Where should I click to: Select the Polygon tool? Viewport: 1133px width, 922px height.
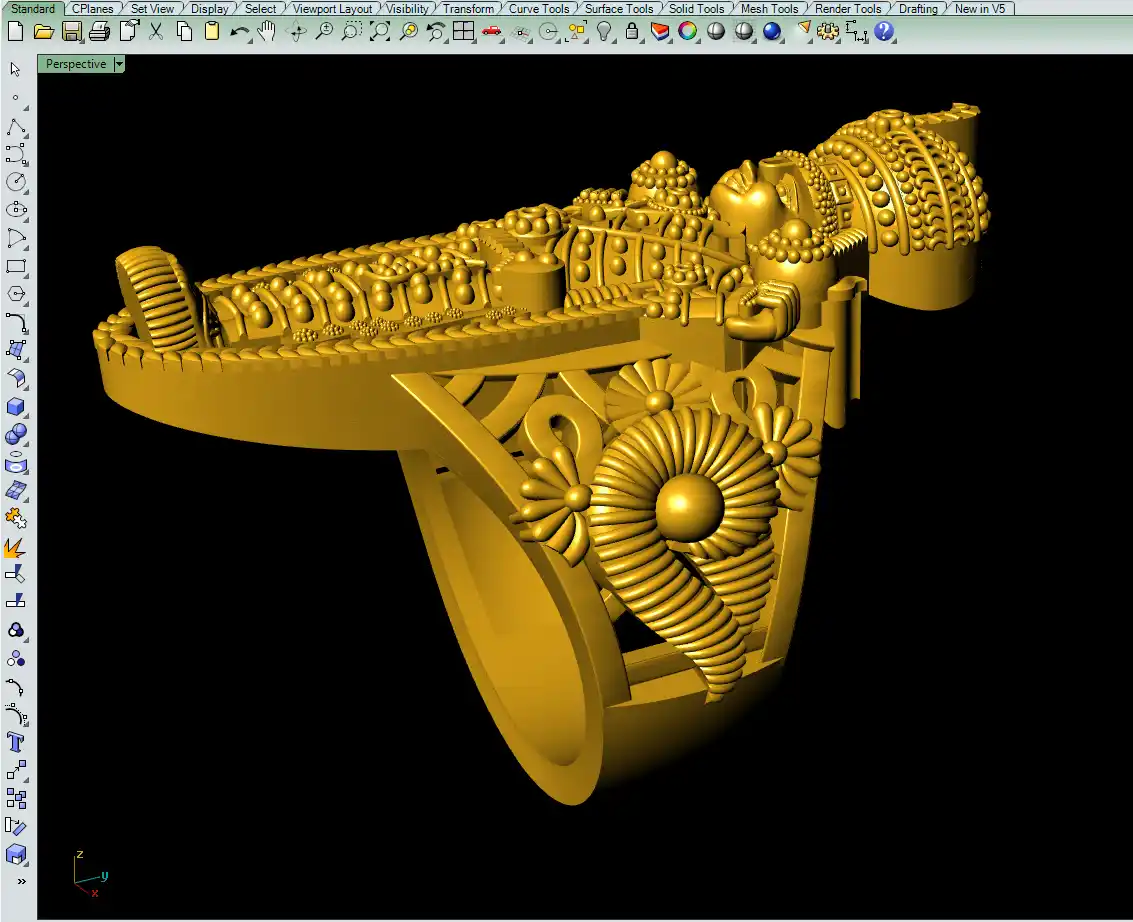pyautogui.click(x=16, y=294)
